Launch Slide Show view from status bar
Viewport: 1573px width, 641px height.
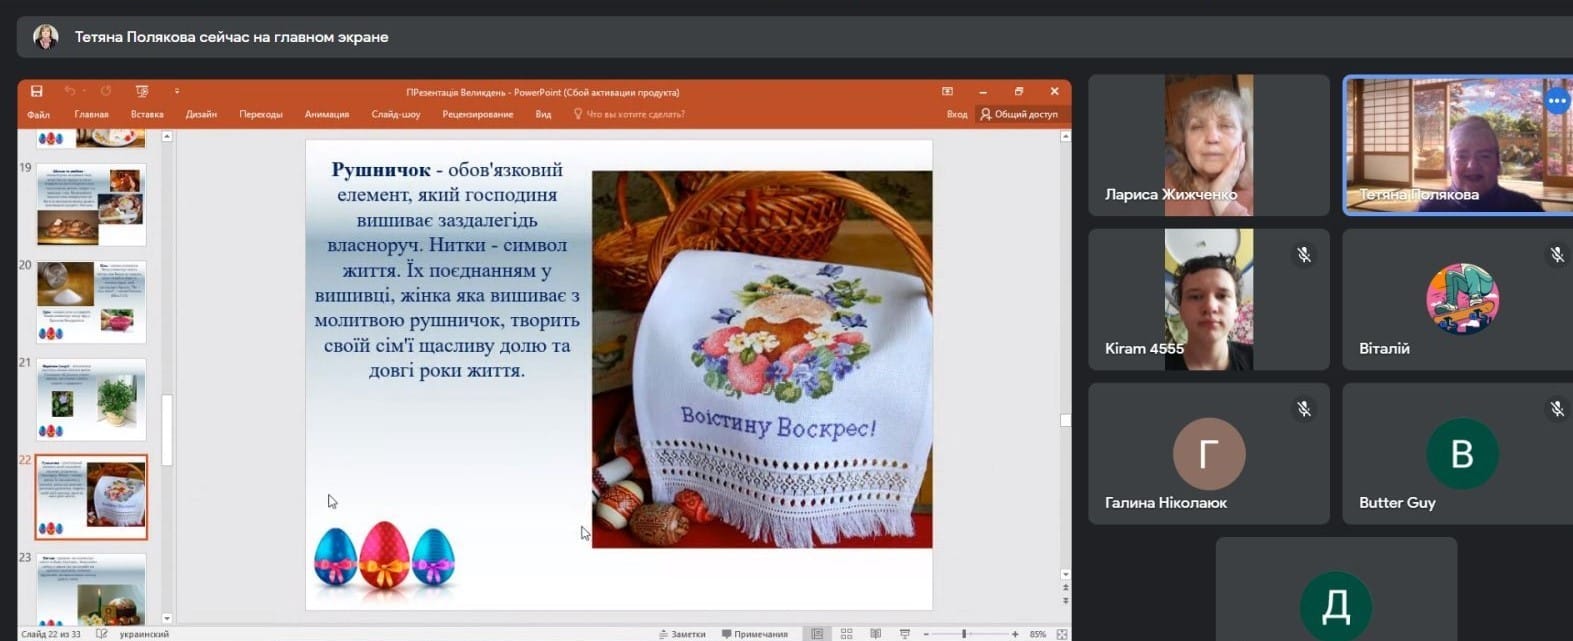click(x=904, y=634)
